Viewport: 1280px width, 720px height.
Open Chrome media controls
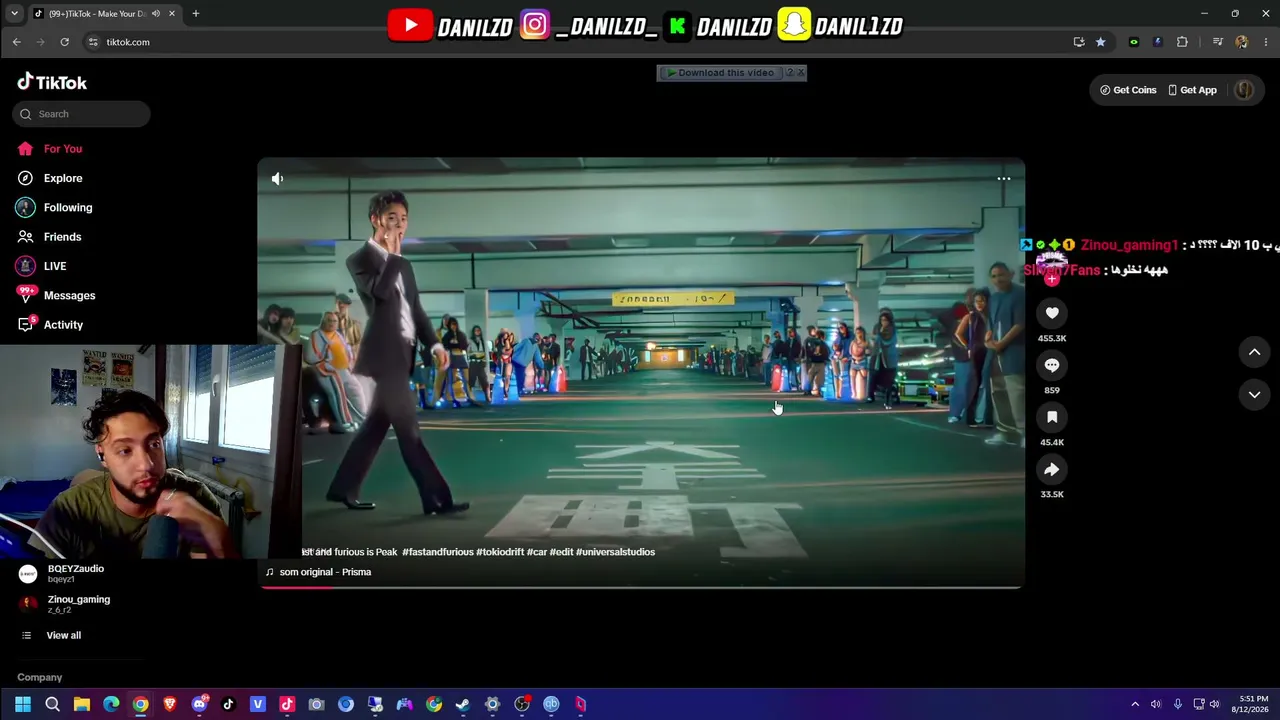1217,42
